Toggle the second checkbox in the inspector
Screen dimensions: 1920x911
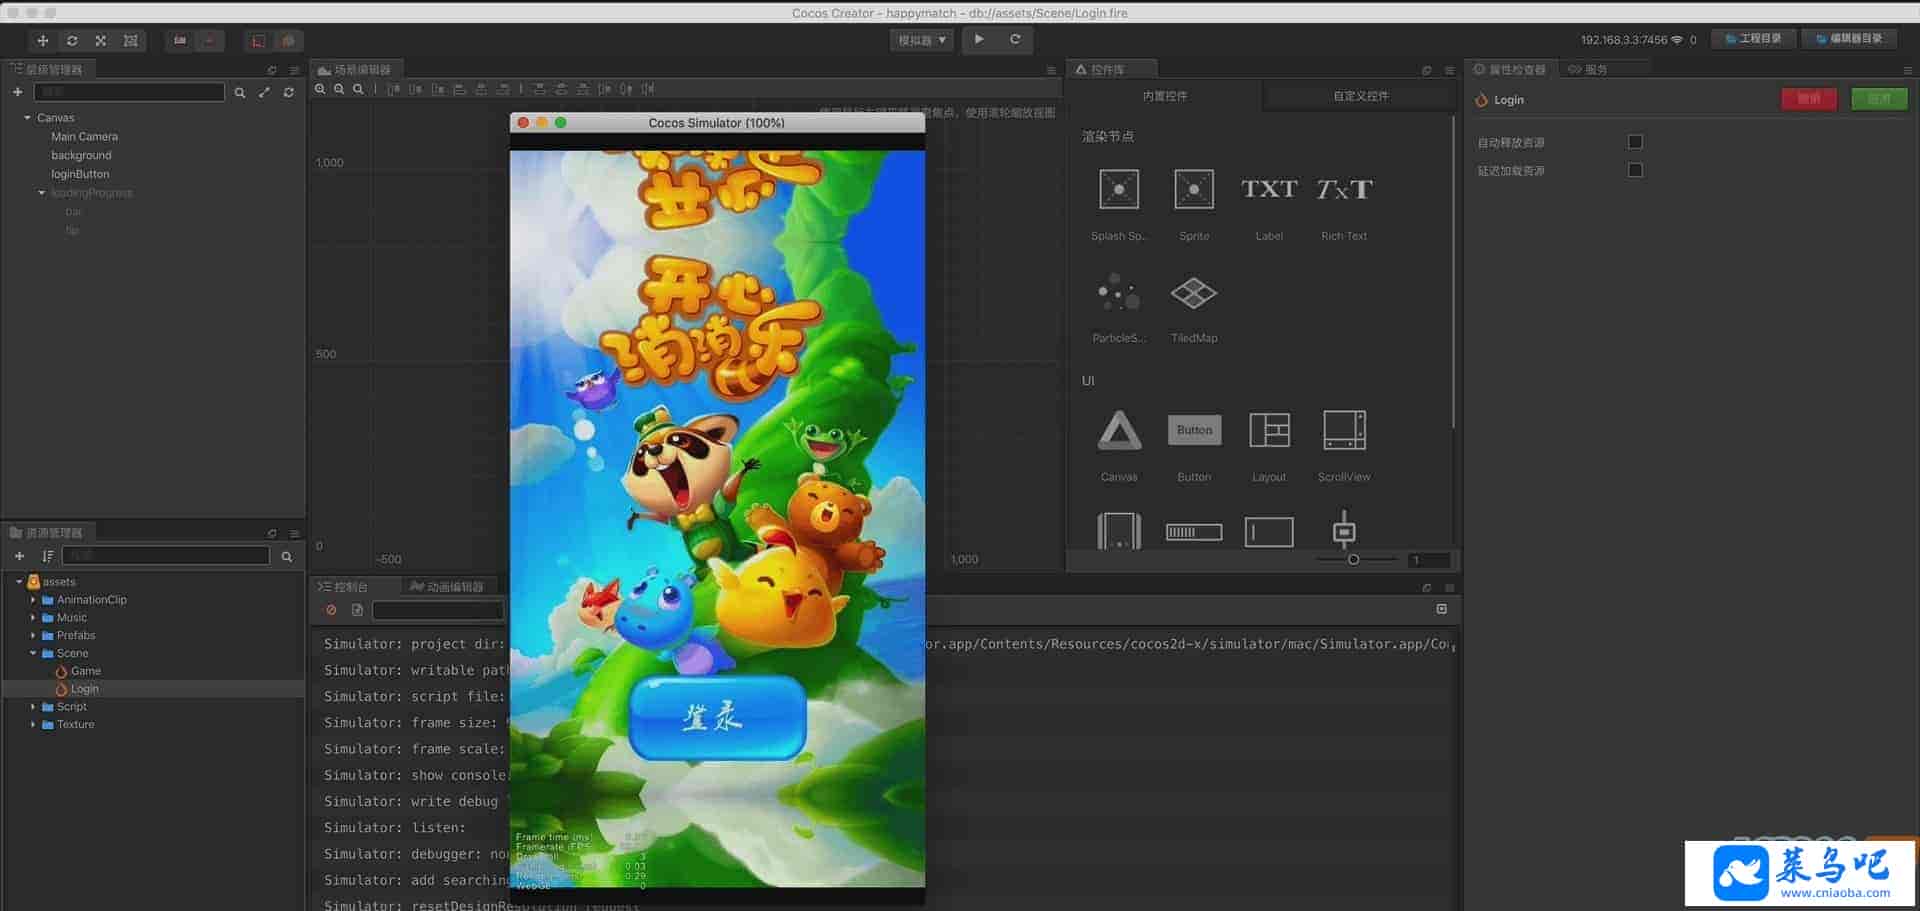[x=1635, y=170]
